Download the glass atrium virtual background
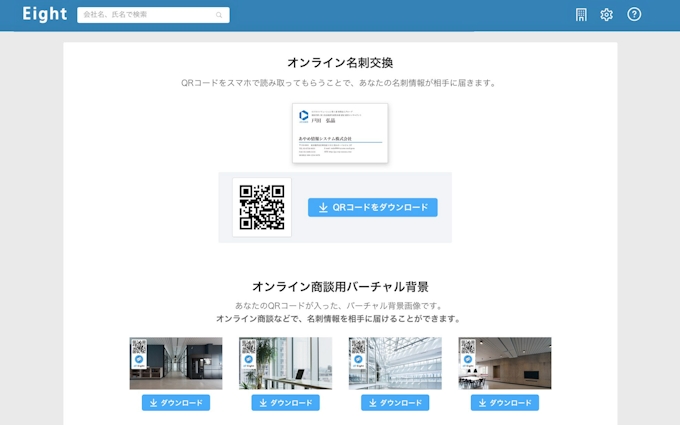Viewport: 680px width, 425px height. click(395, 403)
